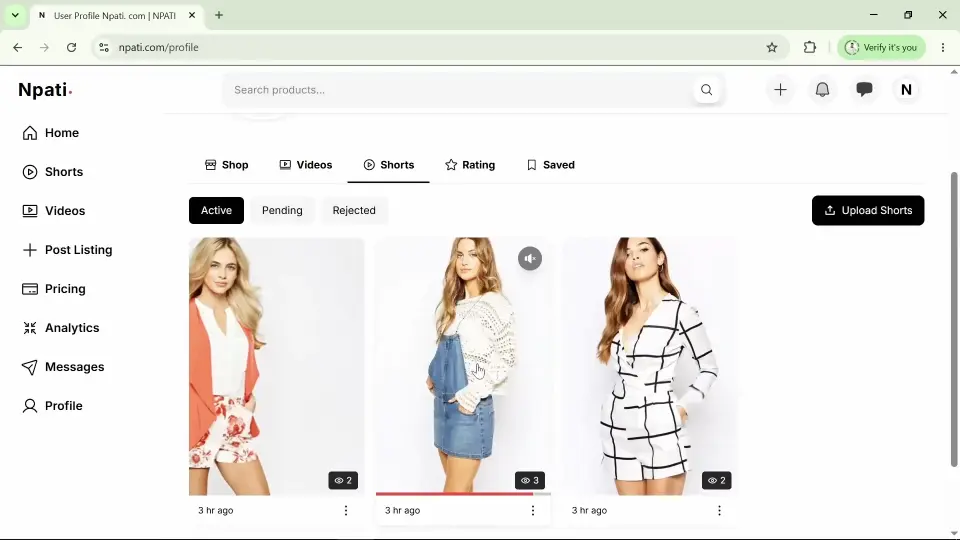Click view count on first short

343,481
